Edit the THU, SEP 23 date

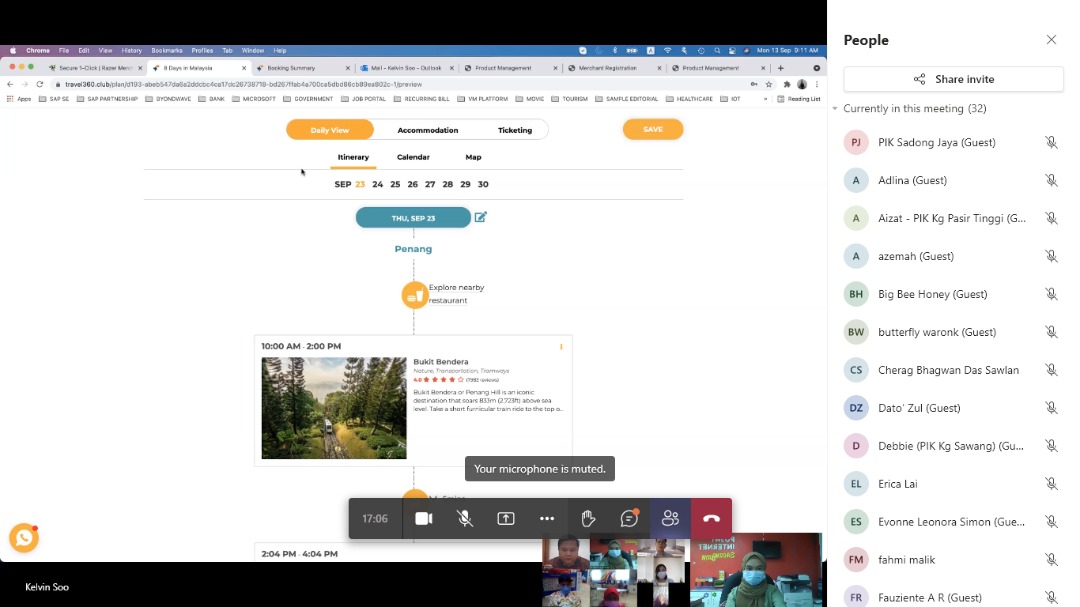(481, 217)
